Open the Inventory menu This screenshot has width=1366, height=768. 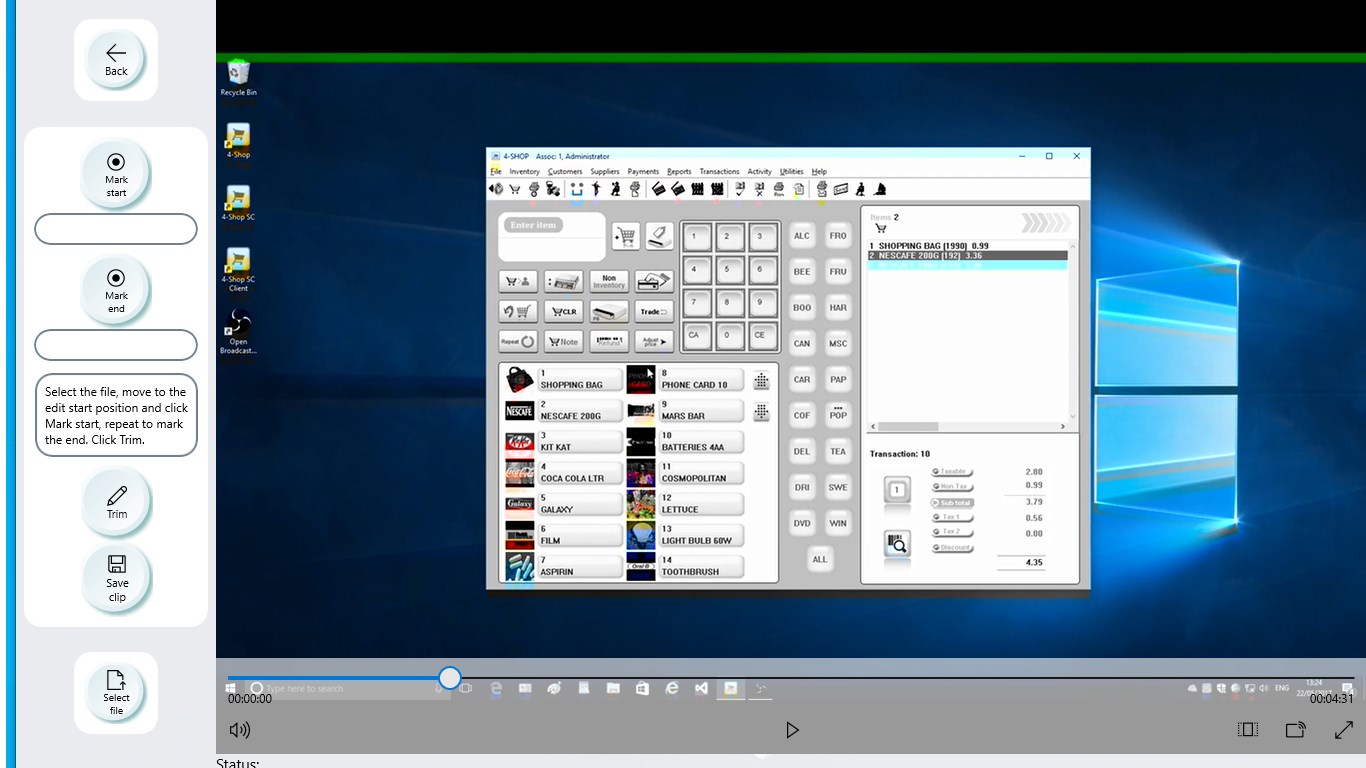(x=524, y=172)
